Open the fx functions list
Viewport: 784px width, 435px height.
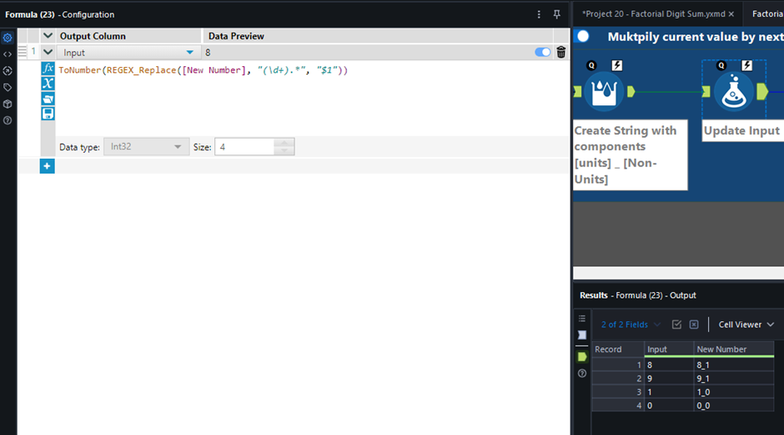tap(48, 68)
